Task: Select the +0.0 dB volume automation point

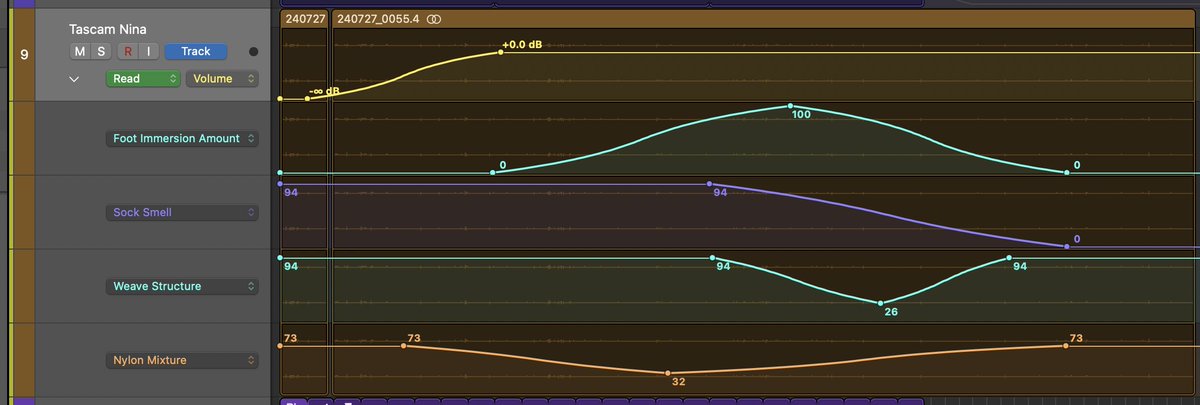Action: (501, 51)
